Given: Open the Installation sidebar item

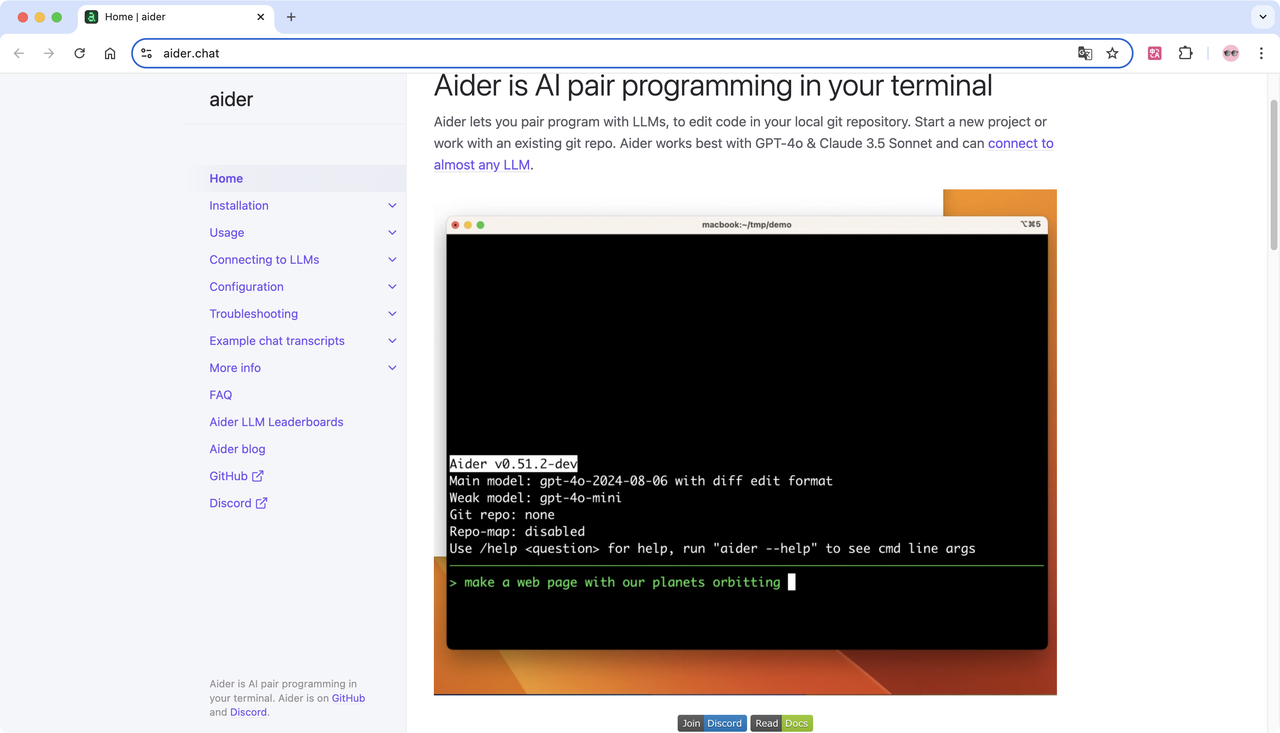Looking at the screenshot, I should tap(239, 205).
